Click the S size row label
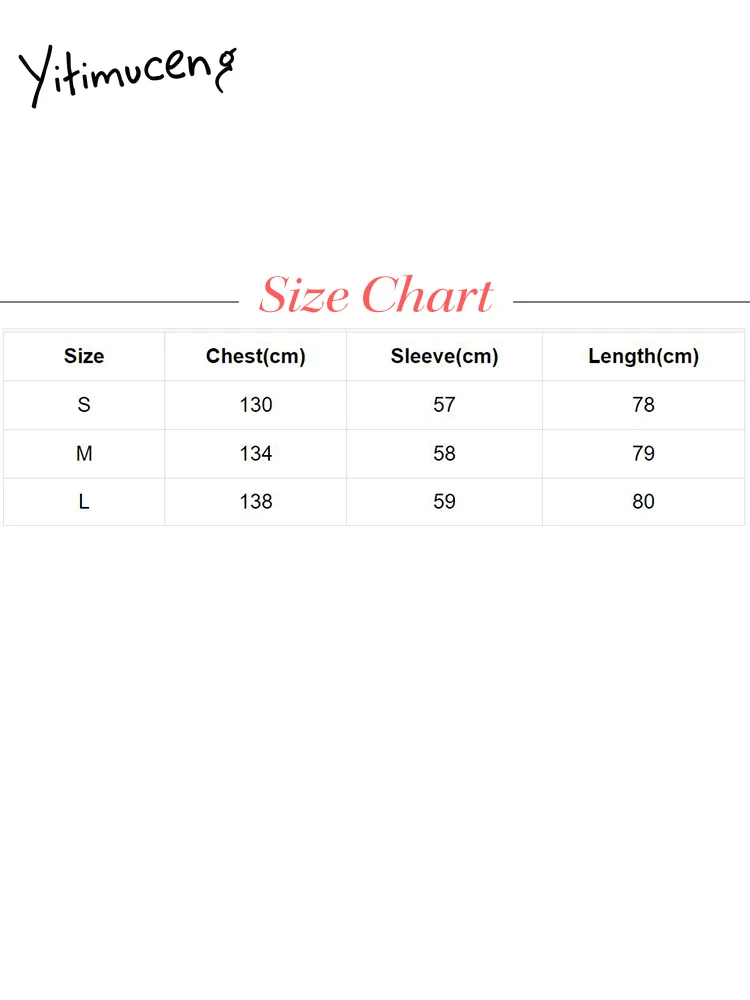Image resolution: width=750 pixels, height=1000 pixels. [84, 405]
